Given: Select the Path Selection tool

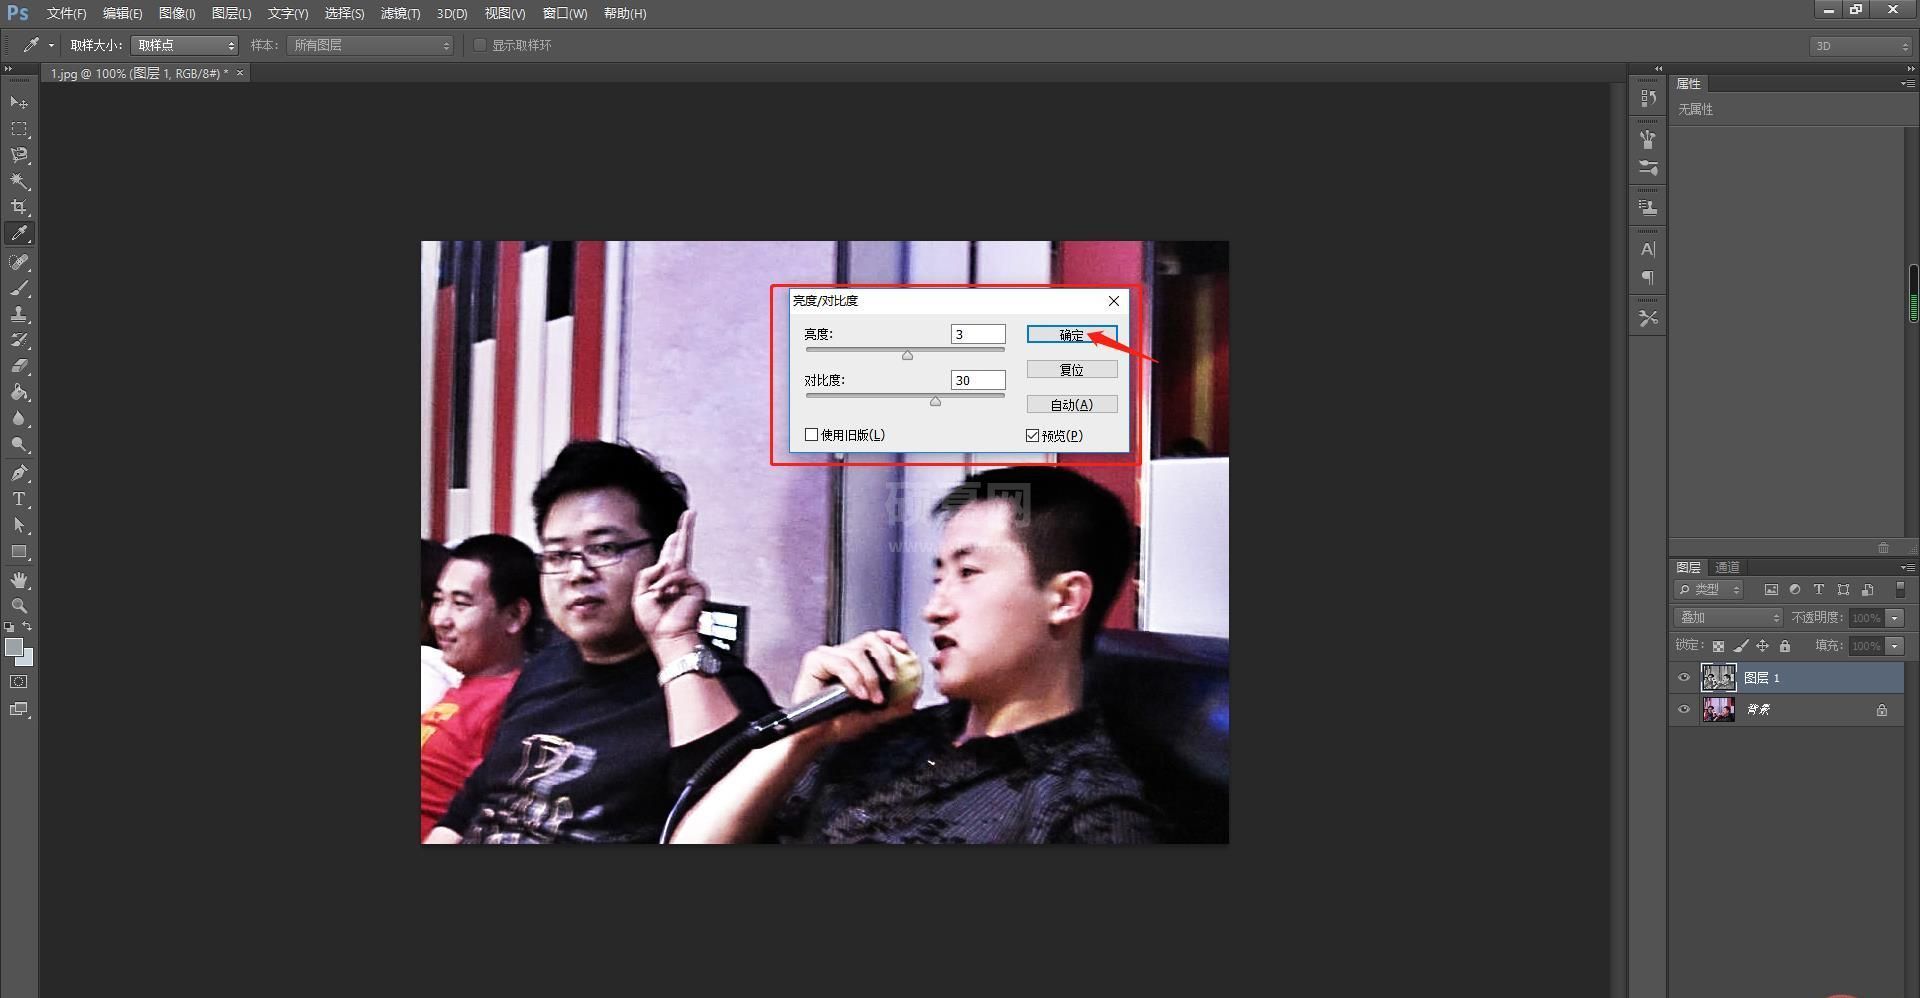Looking at the screenshot, I should pyautogui.click(x=19, y=525).
